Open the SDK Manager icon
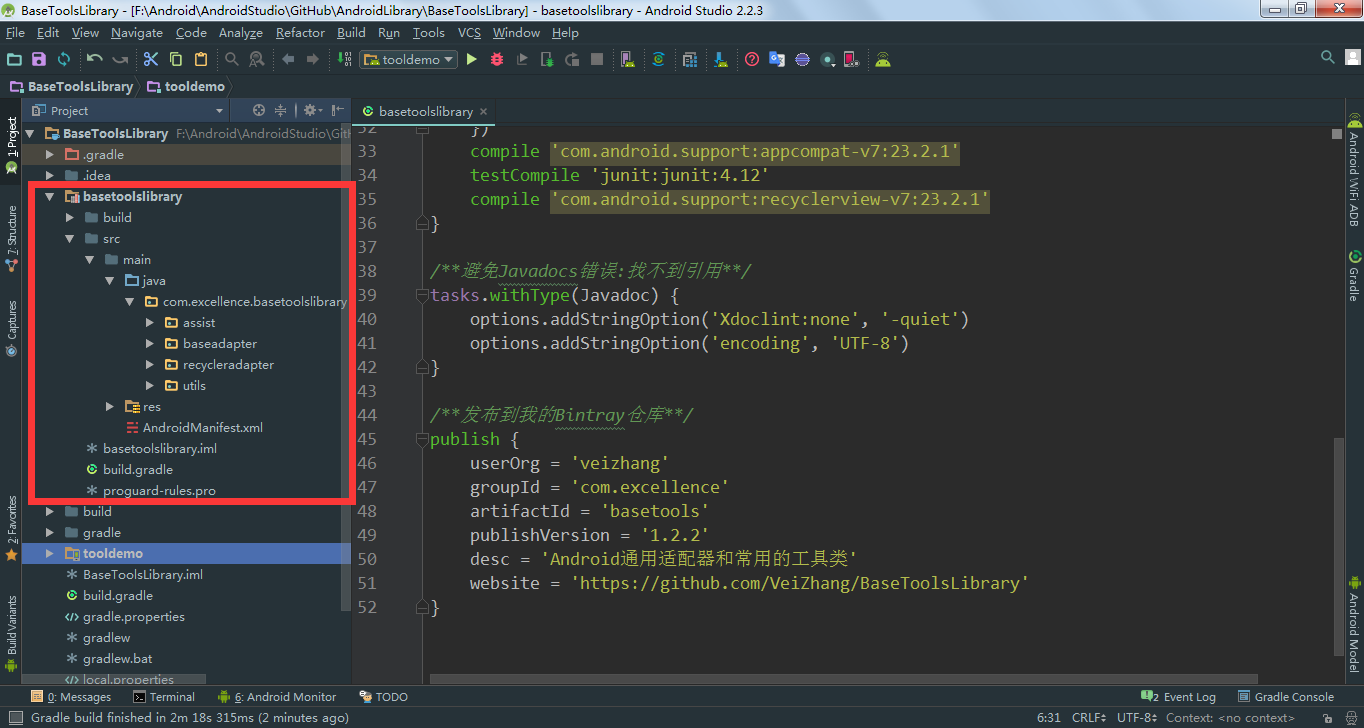The image size is (1364, 728). click(720, 60)
